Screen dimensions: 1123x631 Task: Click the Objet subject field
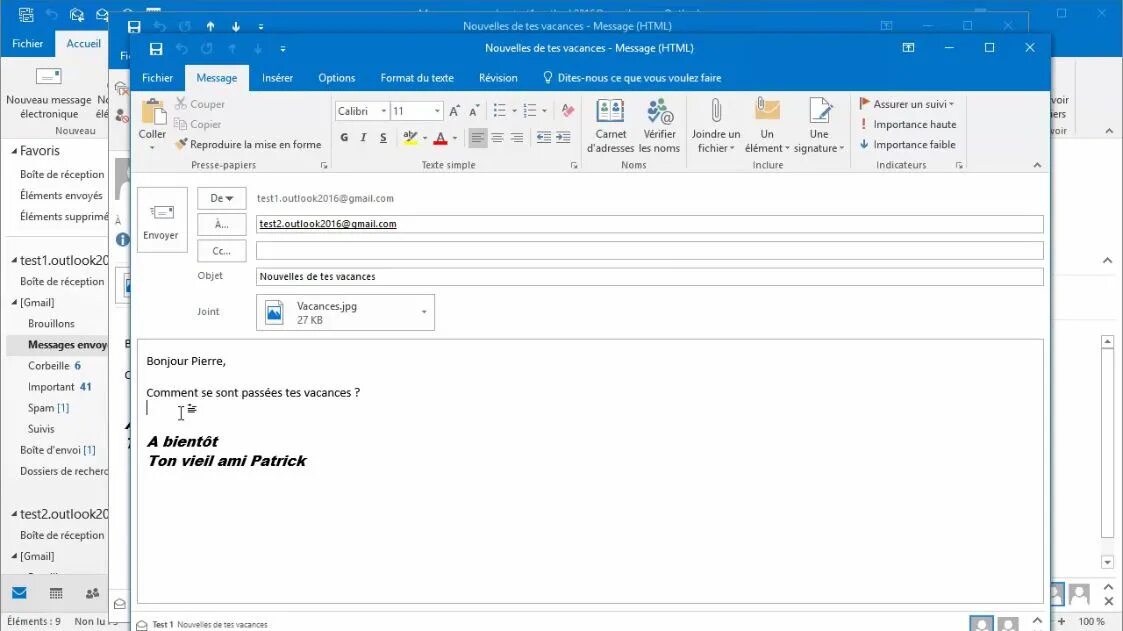coord(649,276)
